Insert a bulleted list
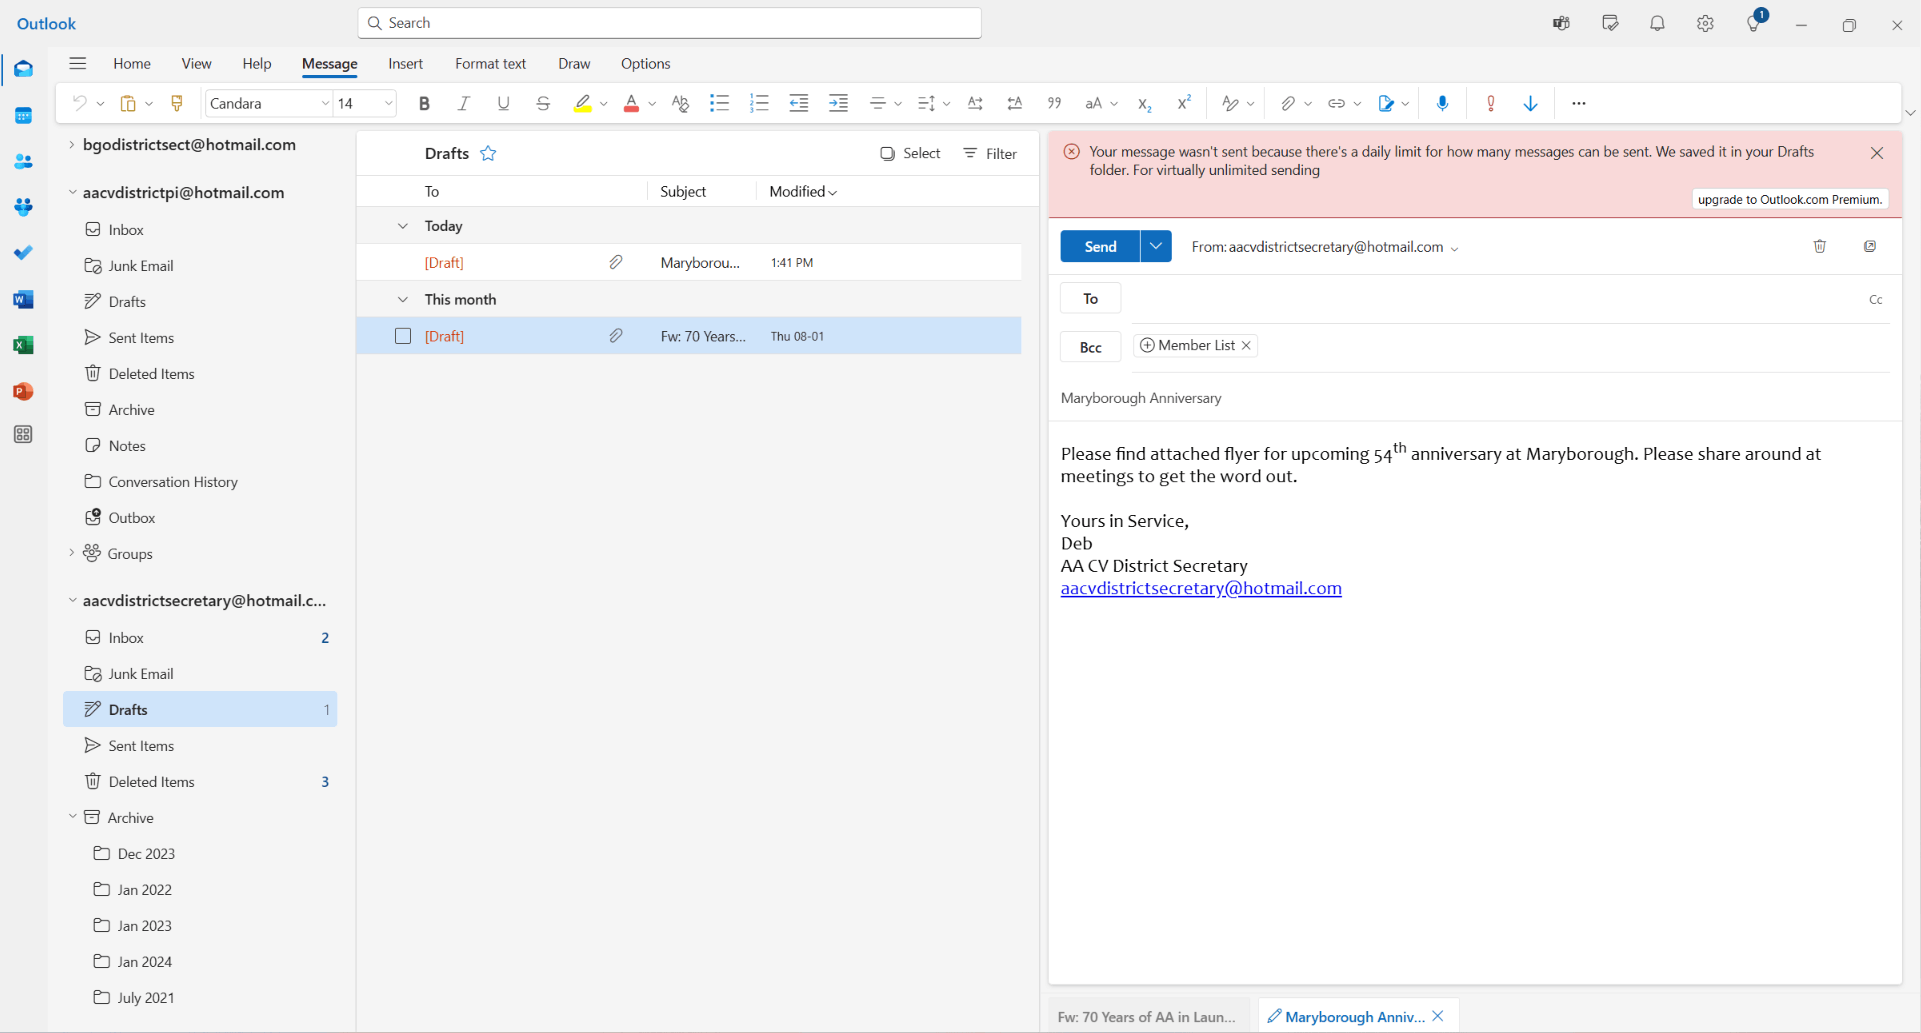 click(x=719, y=103)
